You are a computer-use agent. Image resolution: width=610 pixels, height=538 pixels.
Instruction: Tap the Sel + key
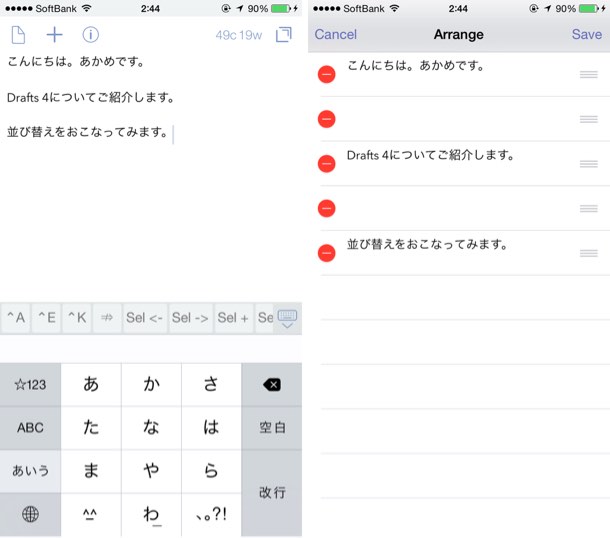coord(233,318)
